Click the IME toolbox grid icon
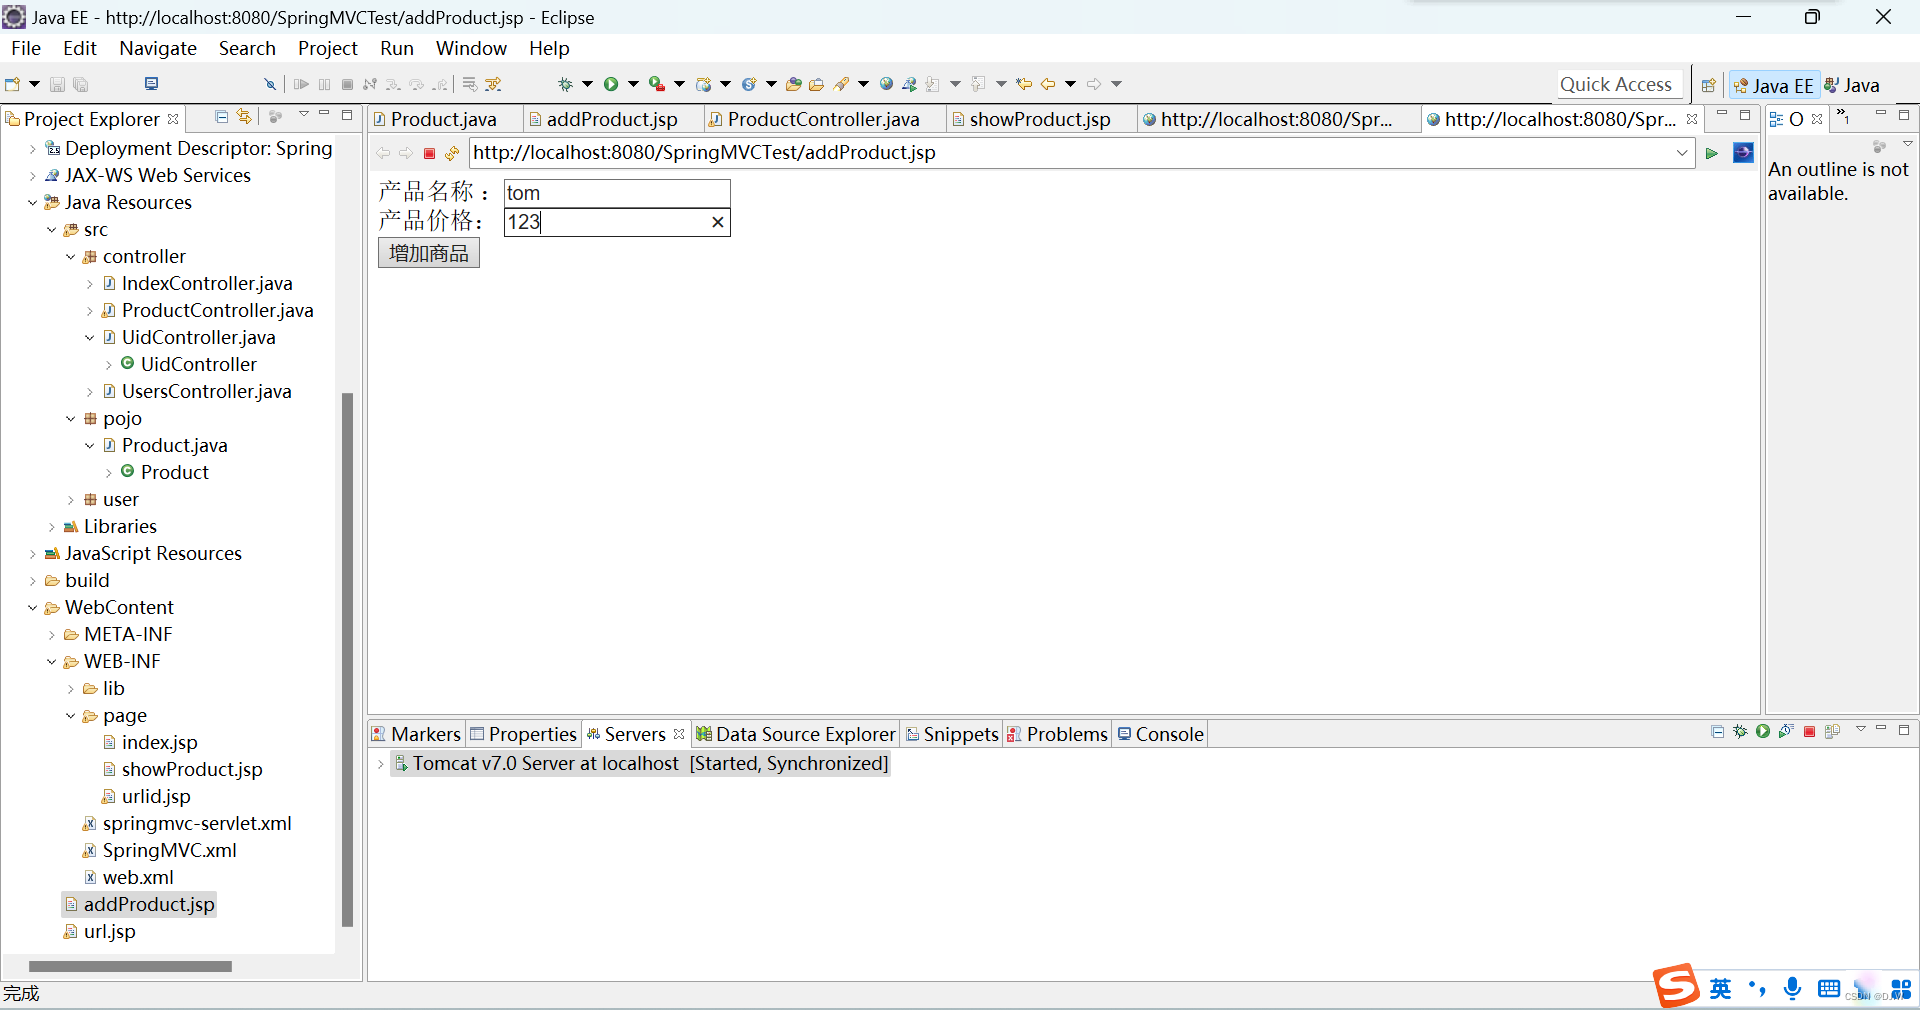The width and height of the screenshot is (1920, 1010). (x=1901, y=989)
